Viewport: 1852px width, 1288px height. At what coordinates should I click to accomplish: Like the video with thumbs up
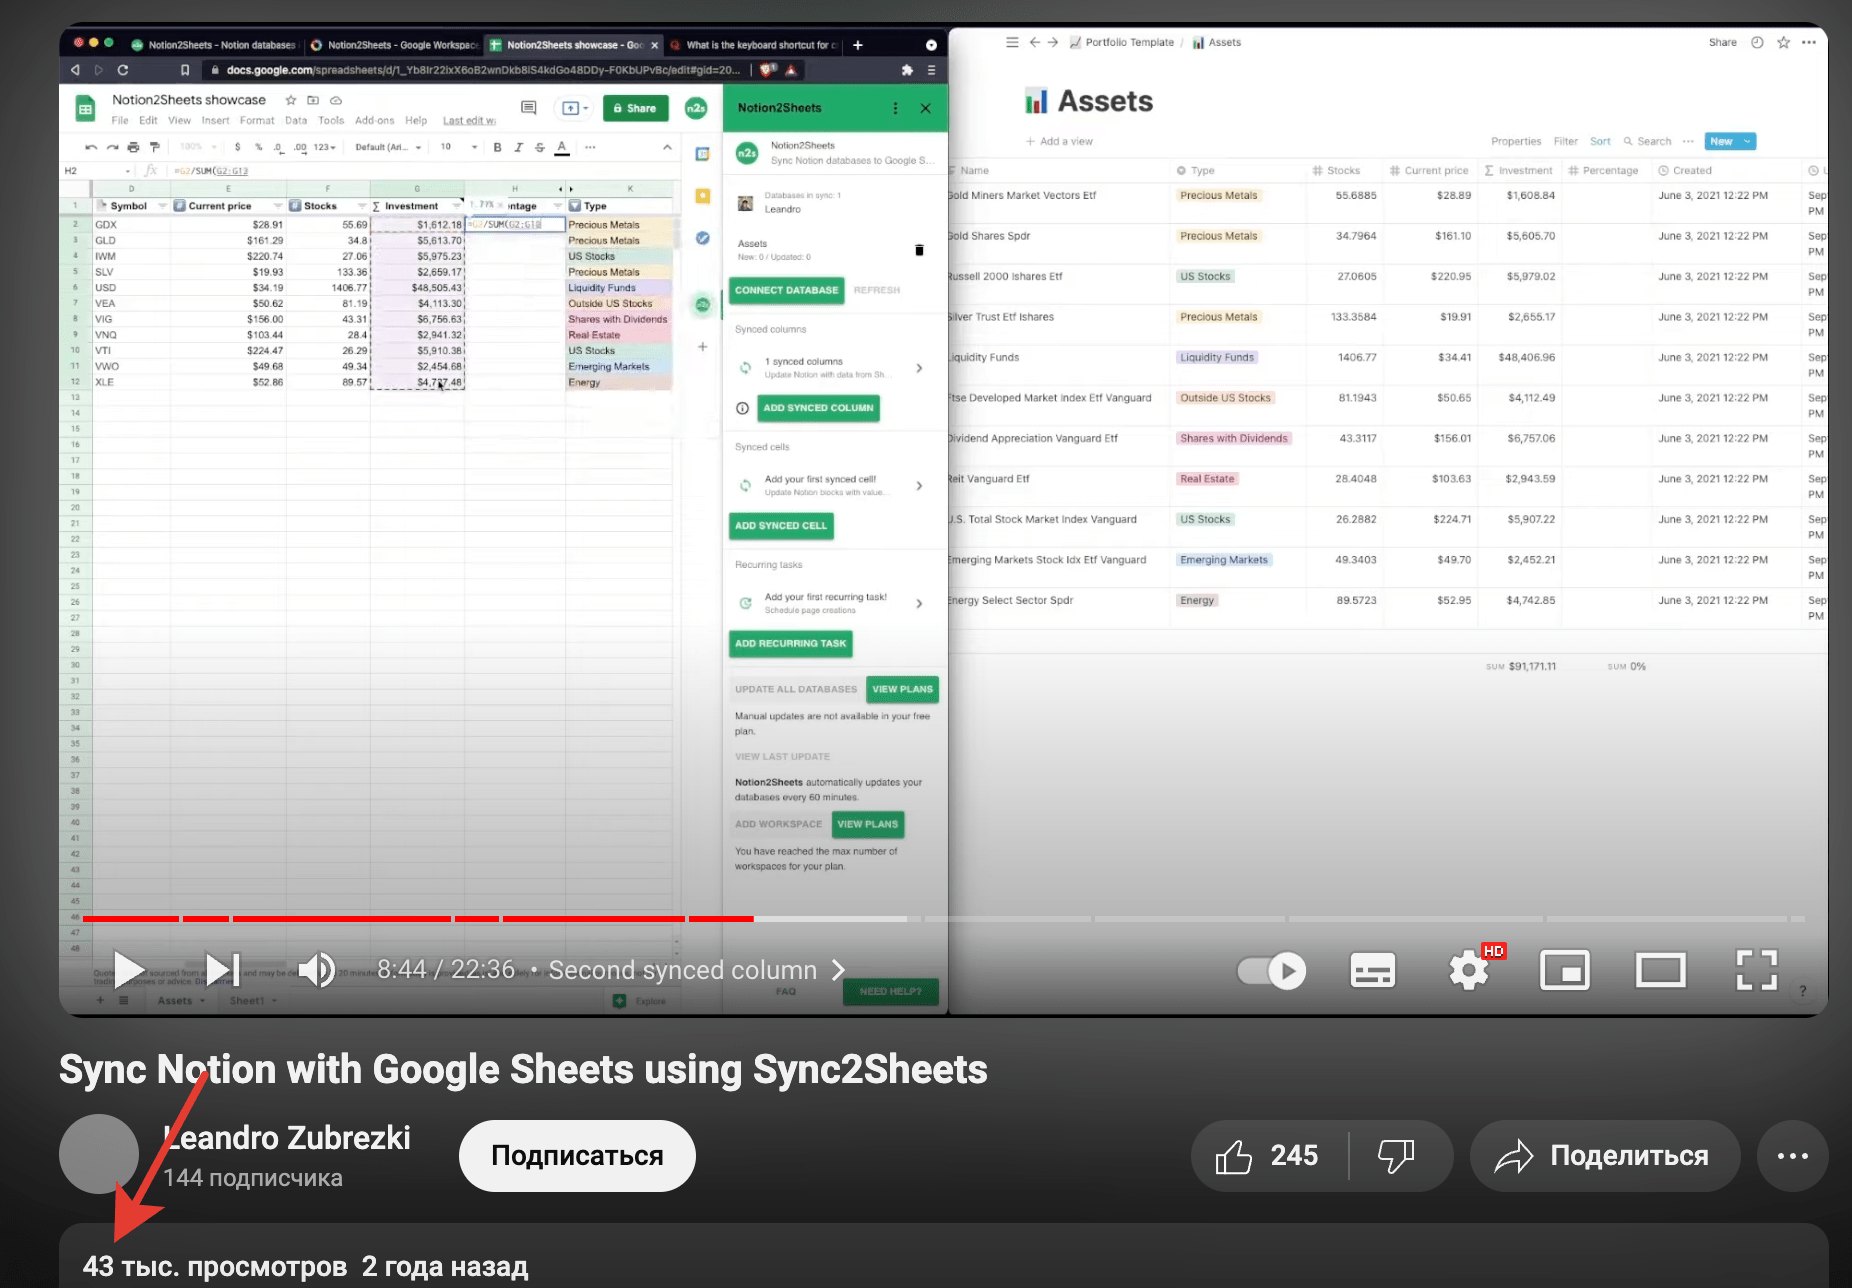(1268, 1156)
